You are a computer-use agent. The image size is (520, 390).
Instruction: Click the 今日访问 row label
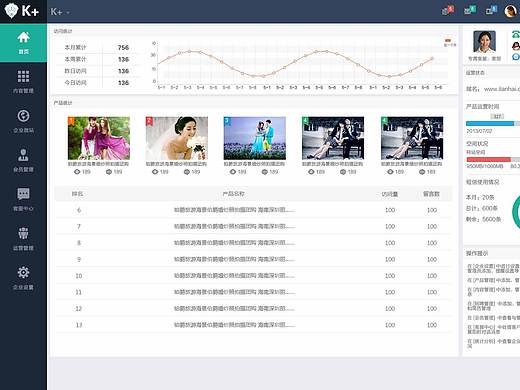point(75,83)
